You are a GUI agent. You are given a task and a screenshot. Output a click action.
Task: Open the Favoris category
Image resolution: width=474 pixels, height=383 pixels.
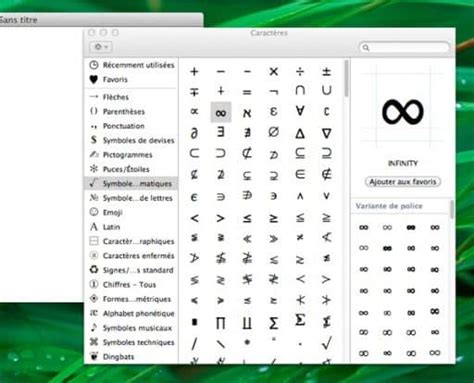(132, 79)
